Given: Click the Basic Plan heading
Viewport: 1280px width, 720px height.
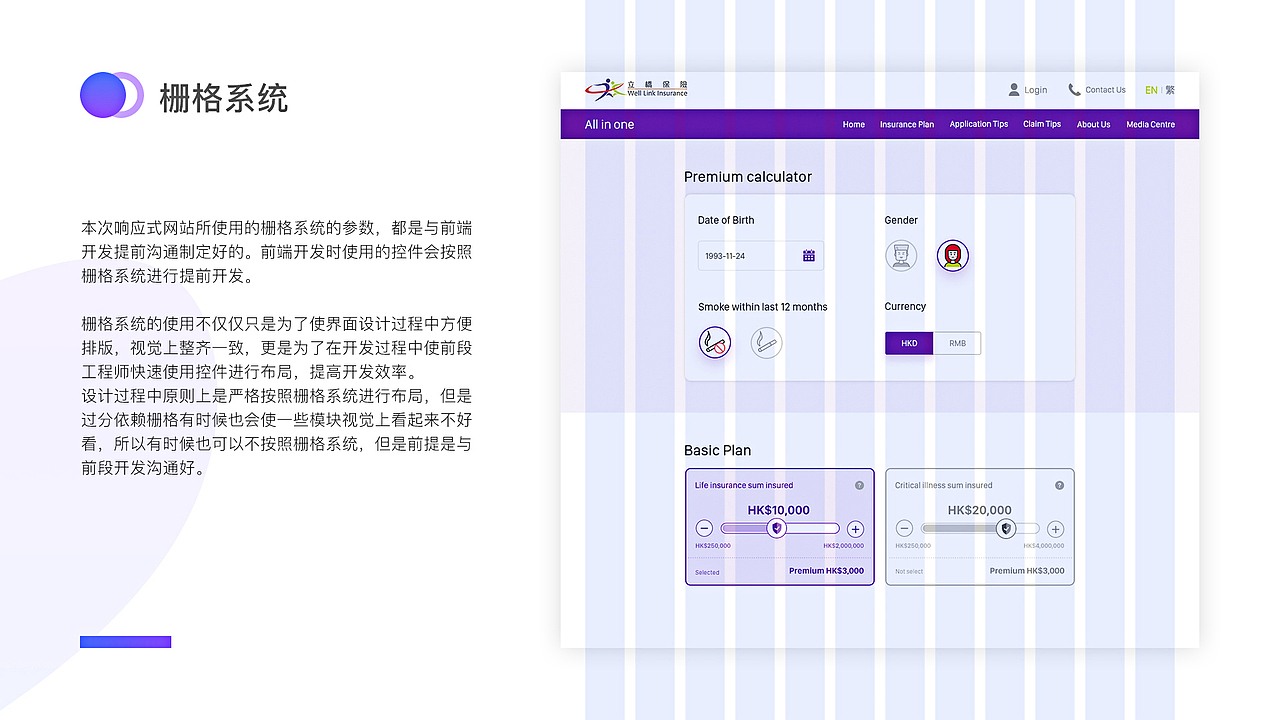Looking at the screenshot, I should click(x=718, y=451).
